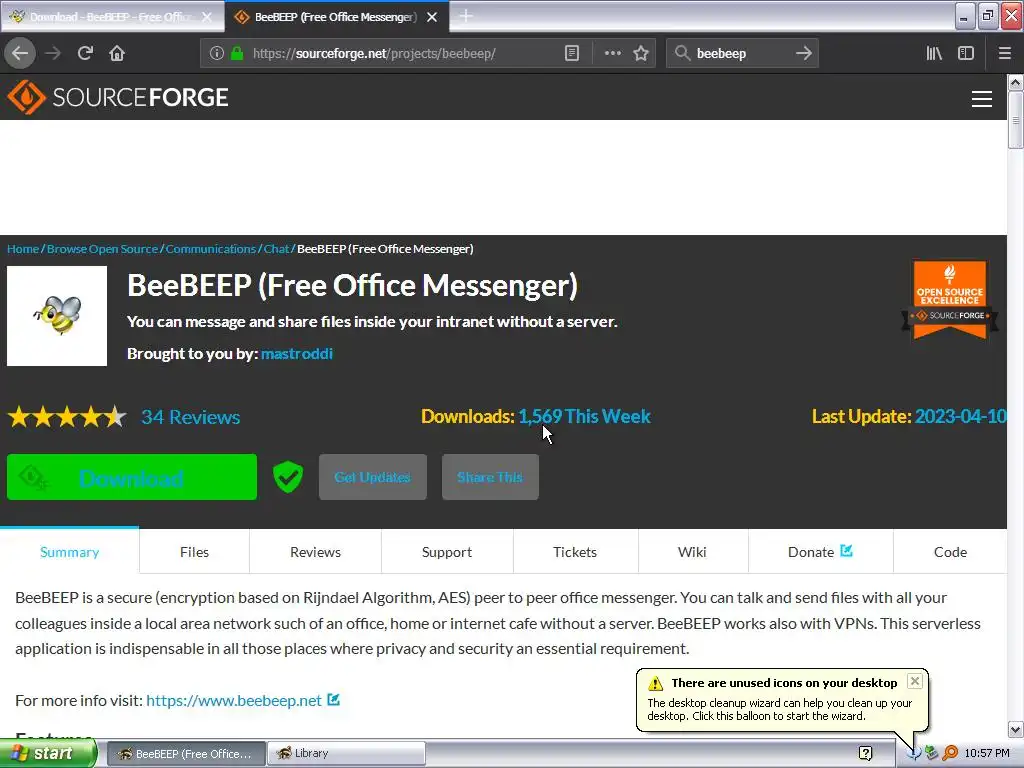Click the BeeBEEP bee project logo

pos(57,316)
